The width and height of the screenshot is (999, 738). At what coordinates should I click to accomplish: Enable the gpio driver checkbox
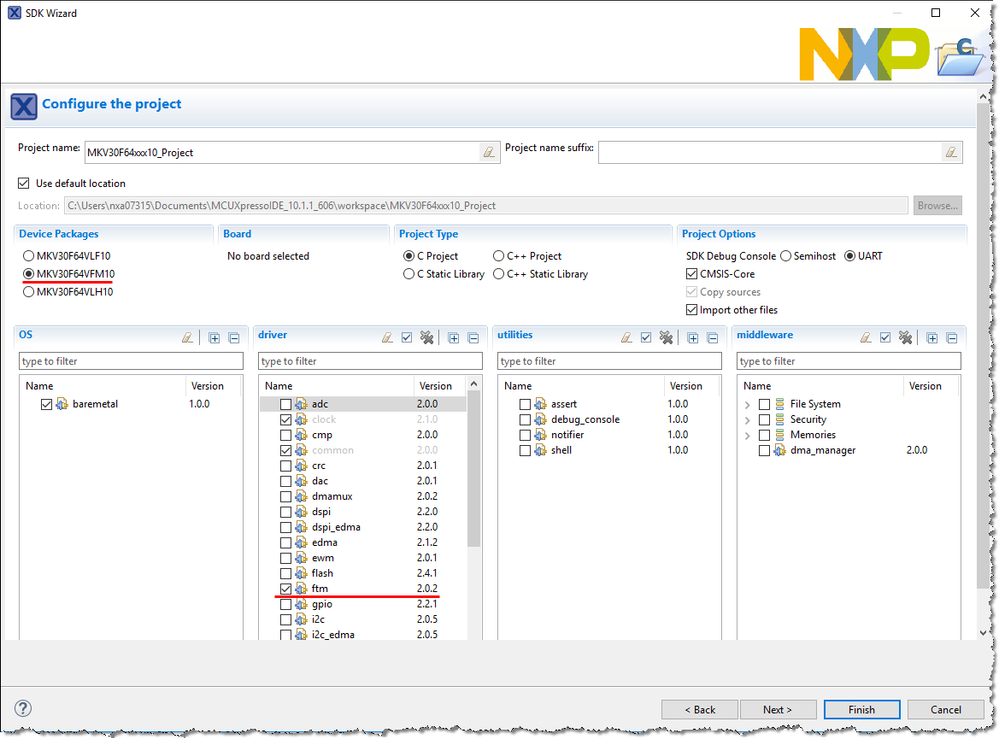pyautogui.click(x=285, y=604)
